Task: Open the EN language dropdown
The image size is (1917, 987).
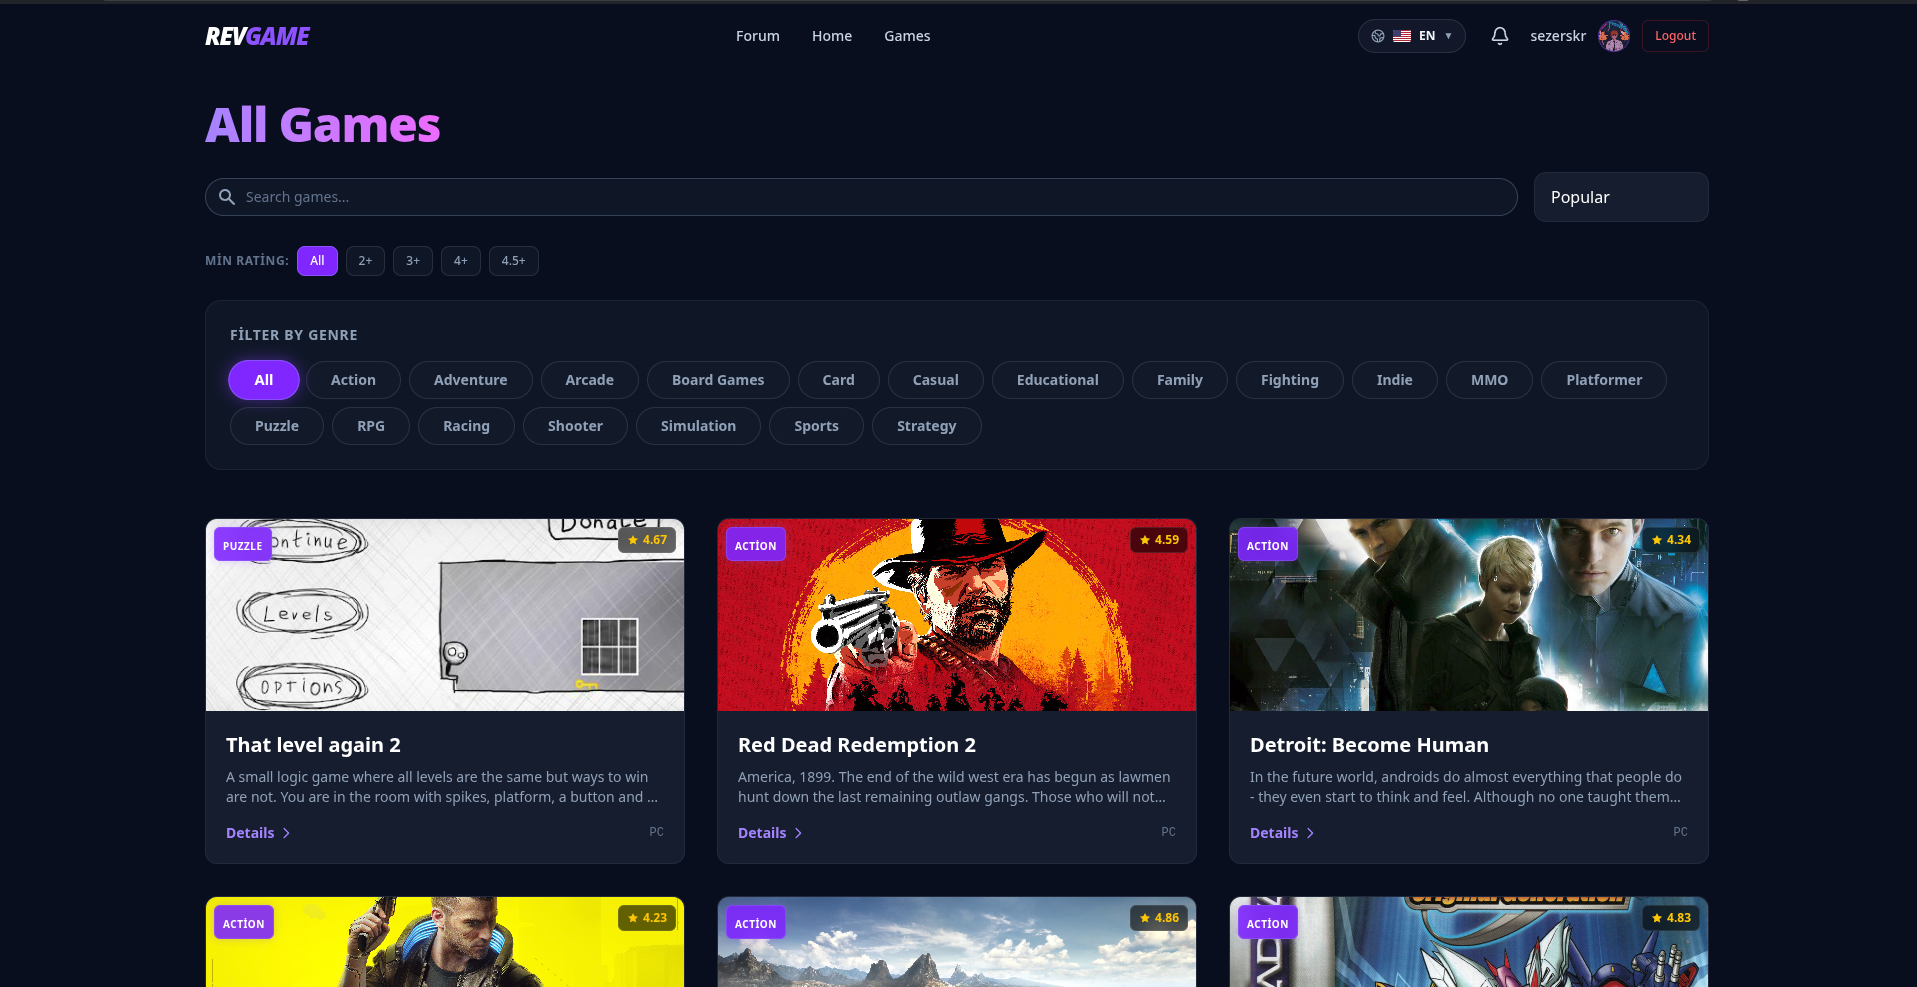Action: click(1432, 35)
